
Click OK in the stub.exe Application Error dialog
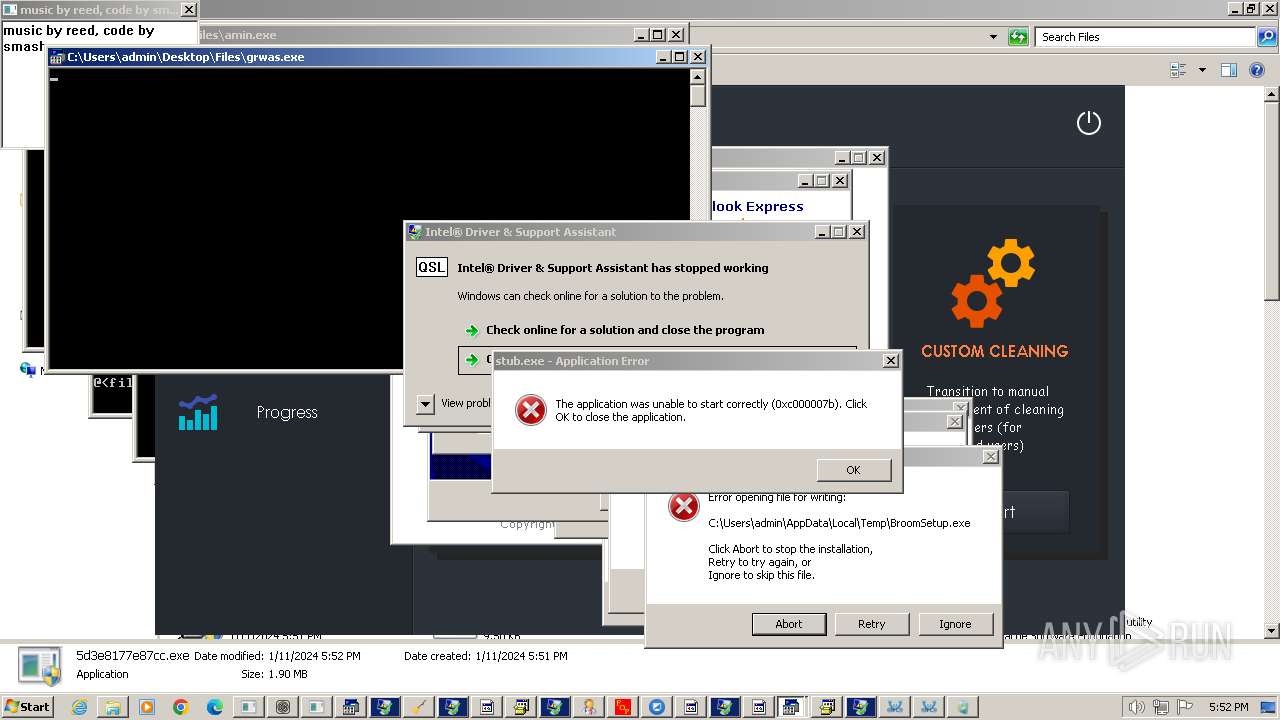(853, 470)
